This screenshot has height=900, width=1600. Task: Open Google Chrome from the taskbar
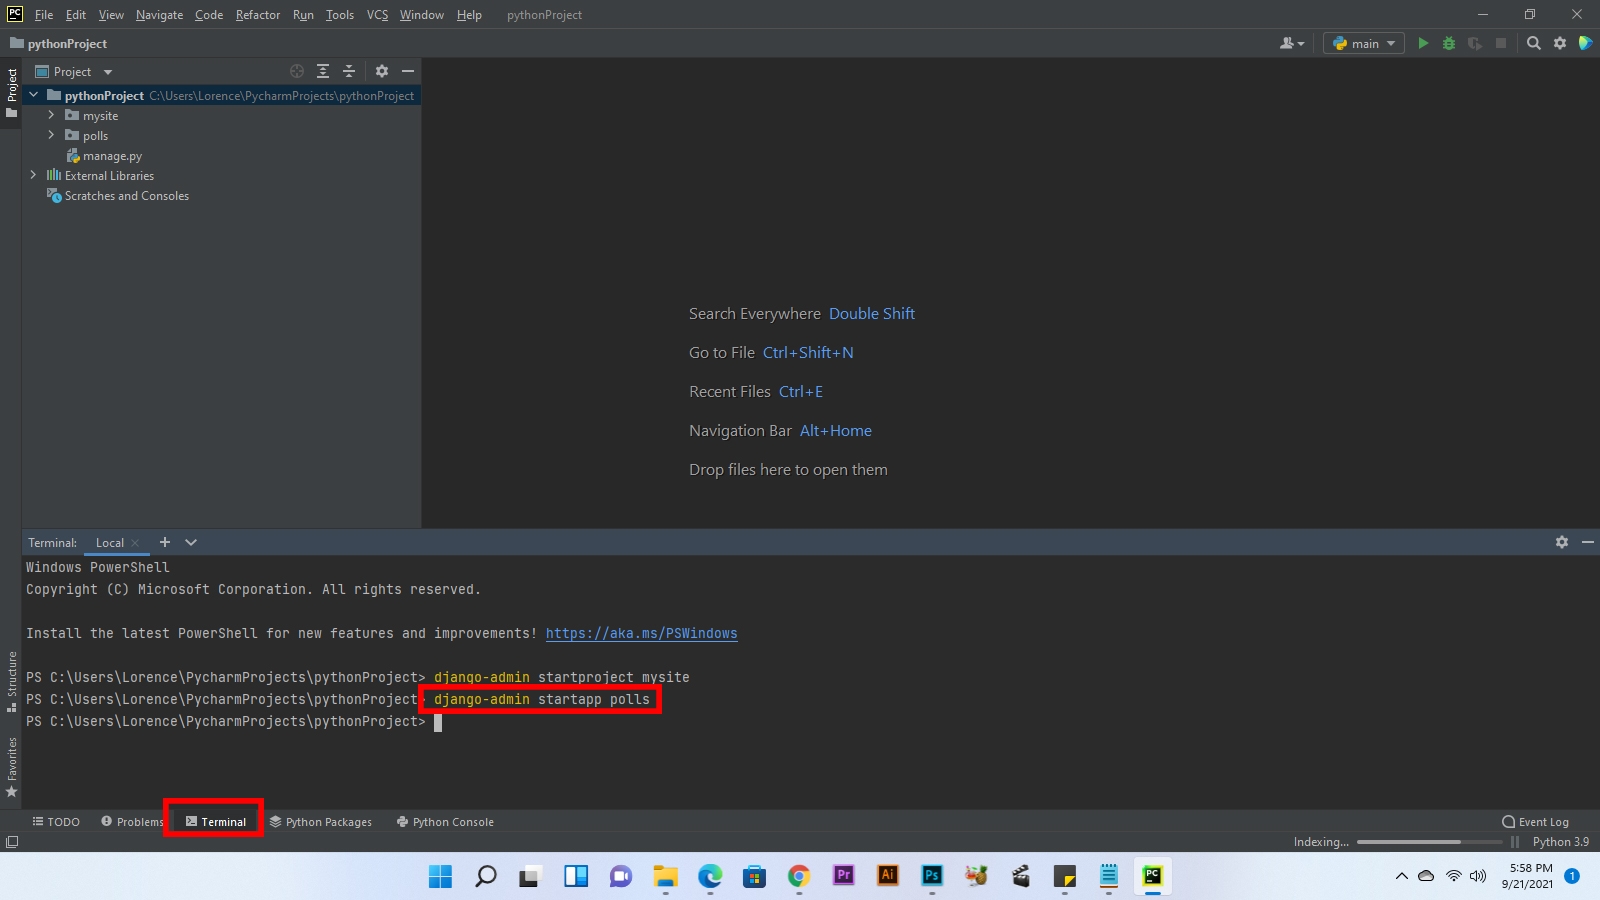point(798,877)
